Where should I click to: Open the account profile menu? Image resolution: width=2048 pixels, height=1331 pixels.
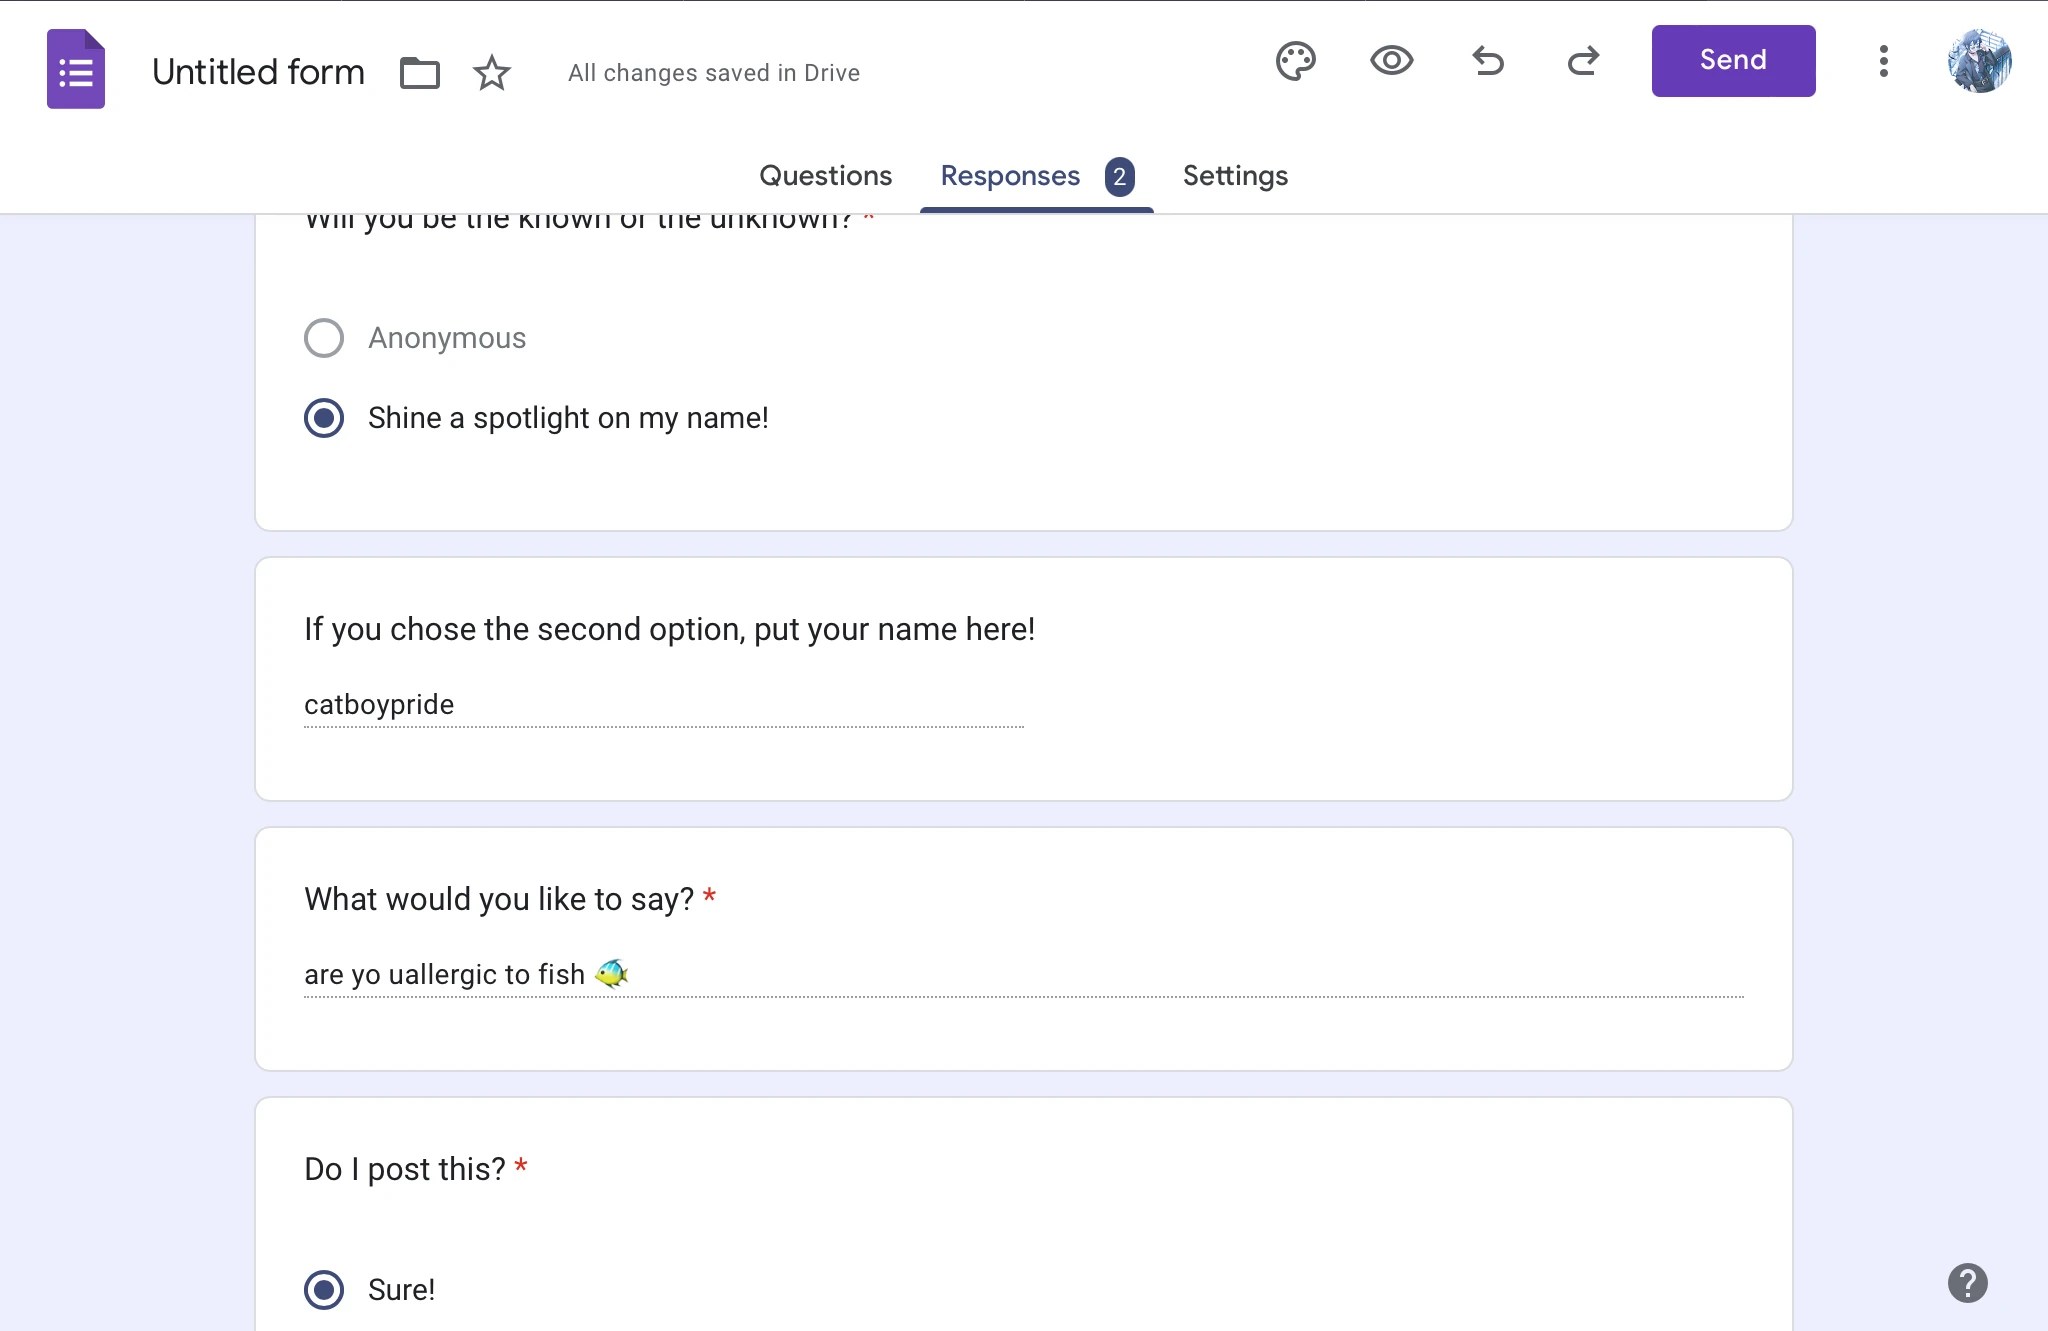click(1979, 61)
